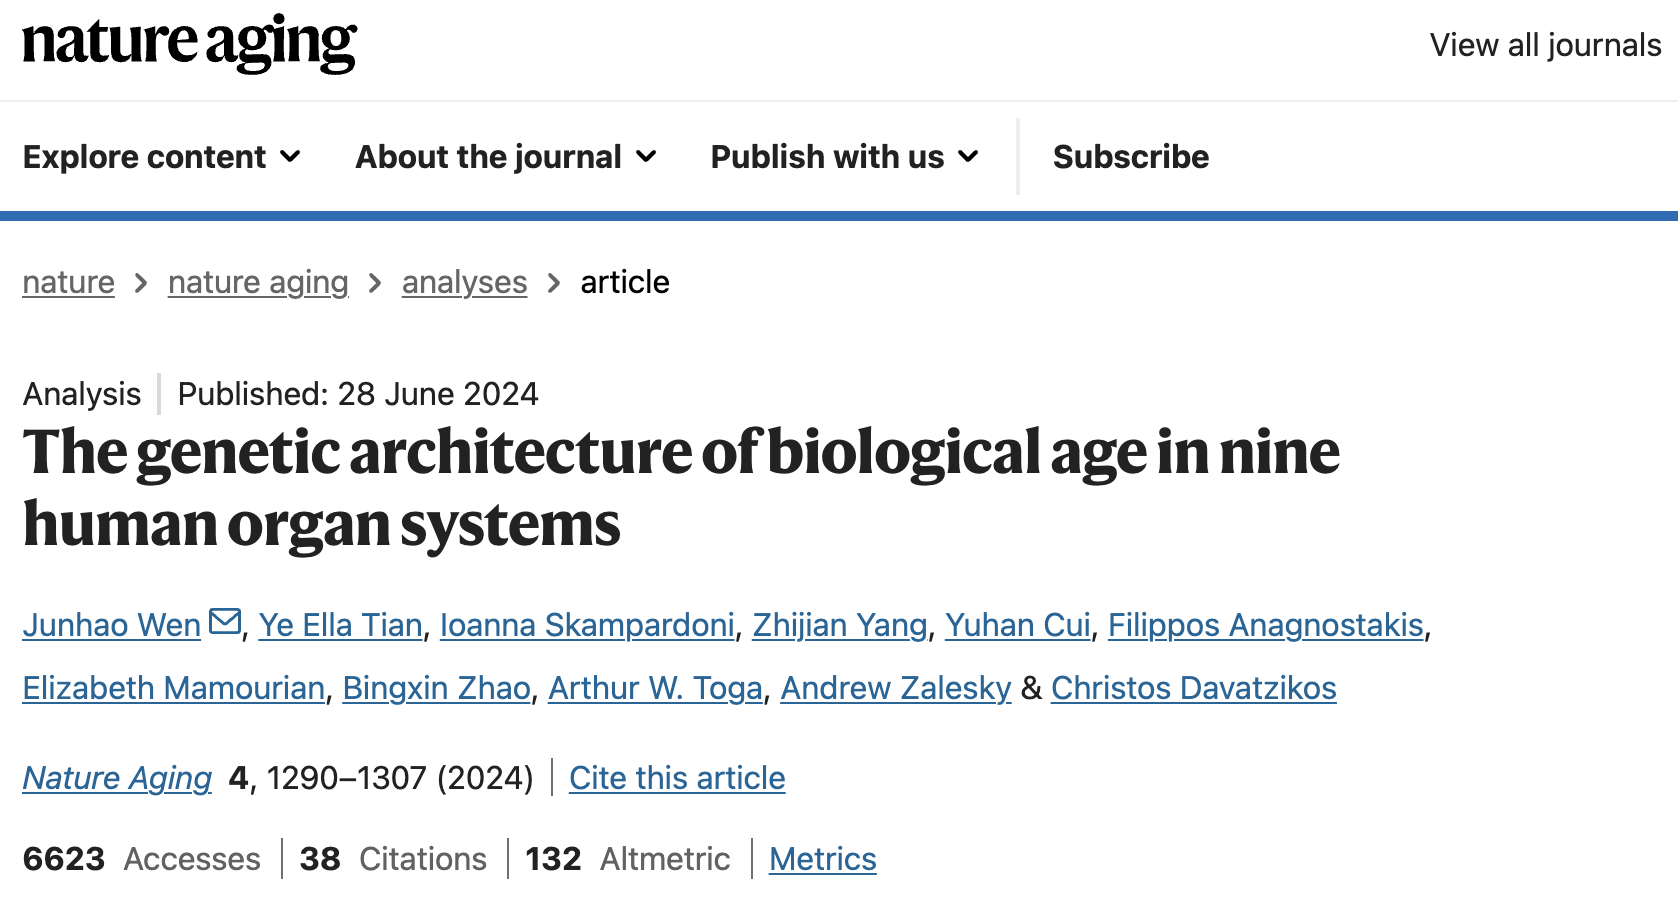This screenshot has width=1678, height=916.
Task: Open the About the journal menu
Action: pyautogui.click(x=506, y=157)
